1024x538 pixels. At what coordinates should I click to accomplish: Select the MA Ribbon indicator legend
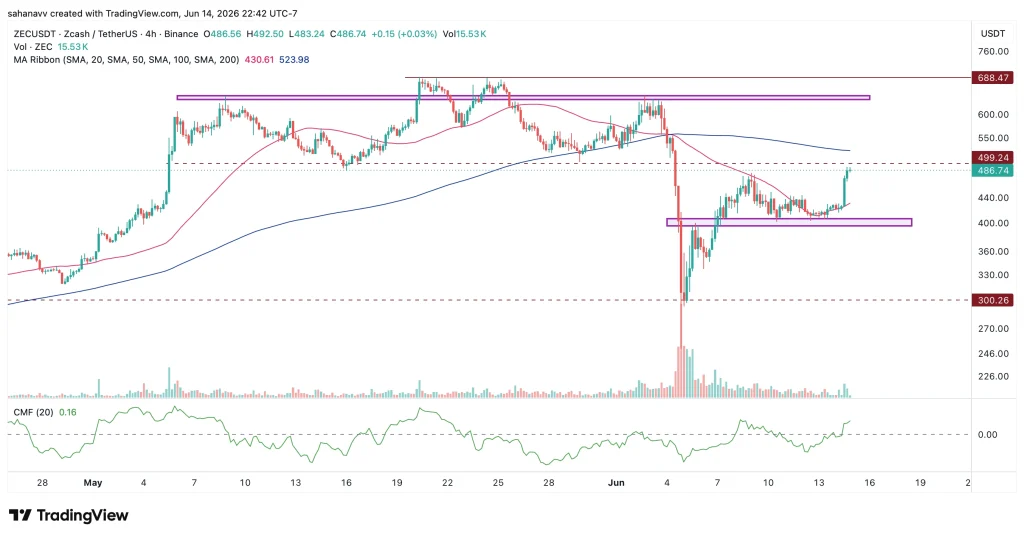pos(127,59)
